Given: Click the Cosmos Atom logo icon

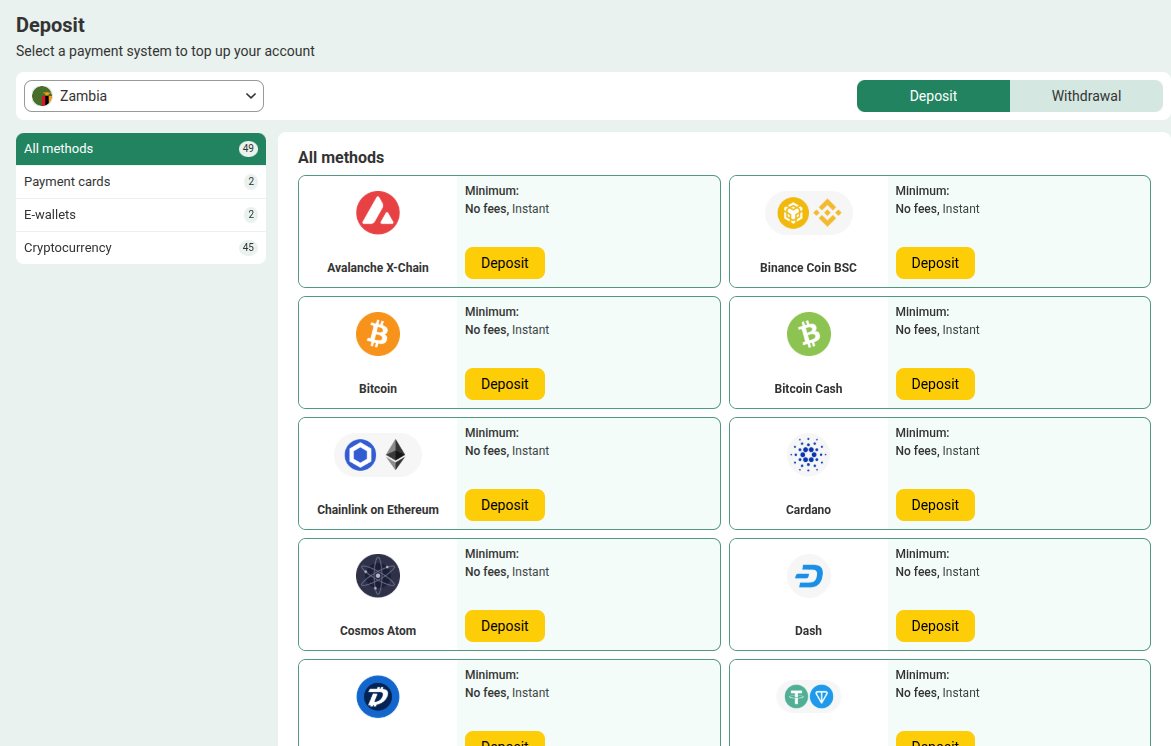Looking at the screenshot, I should (x=378, y=576).
